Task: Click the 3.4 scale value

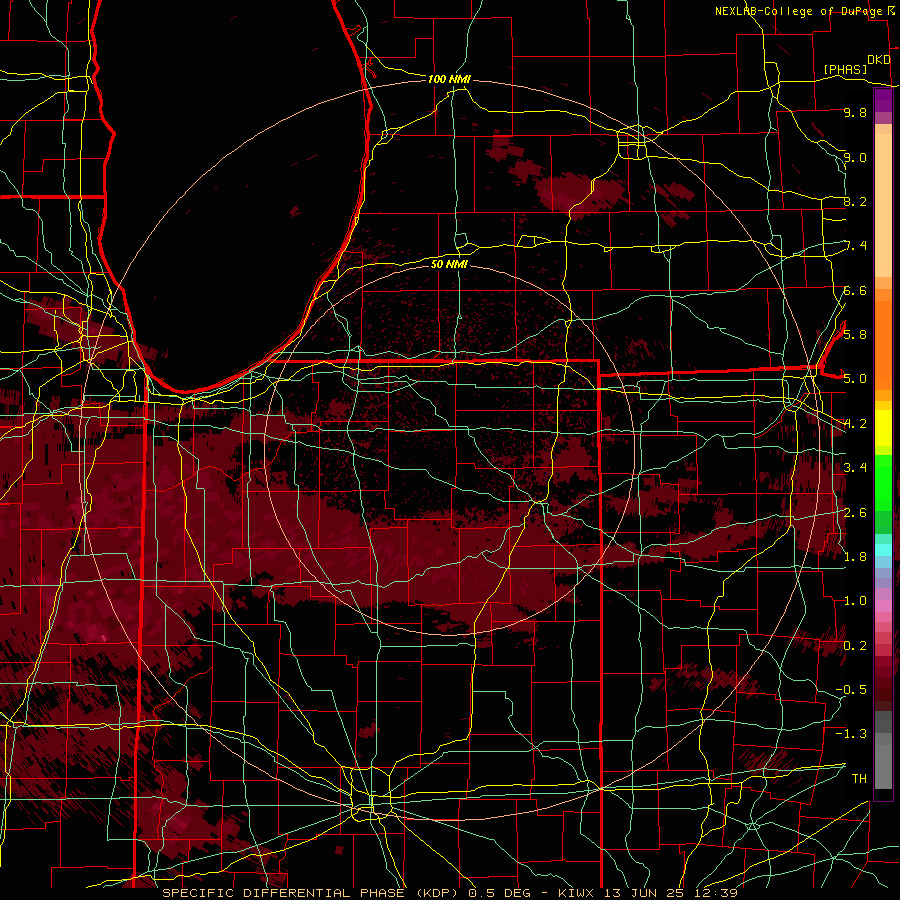Action: (855, 467)
